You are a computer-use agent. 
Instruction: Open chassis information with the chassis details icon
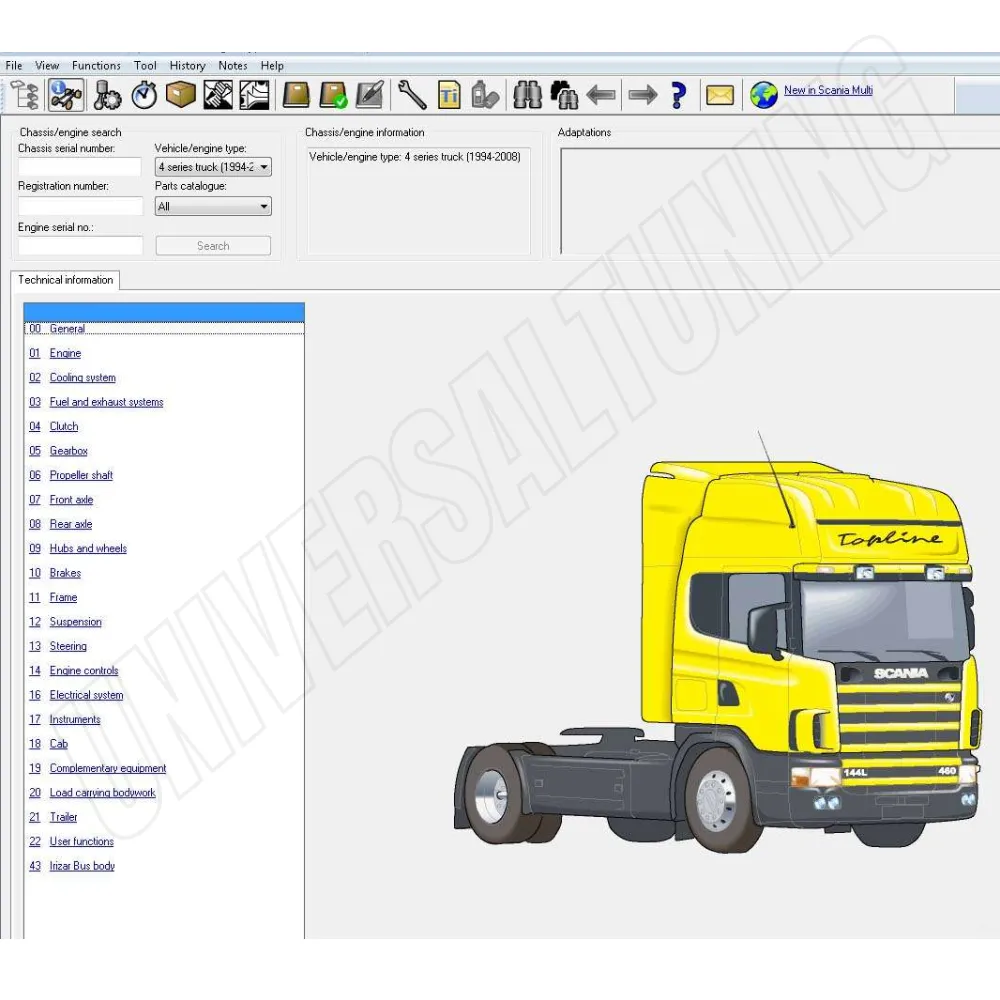66,93
